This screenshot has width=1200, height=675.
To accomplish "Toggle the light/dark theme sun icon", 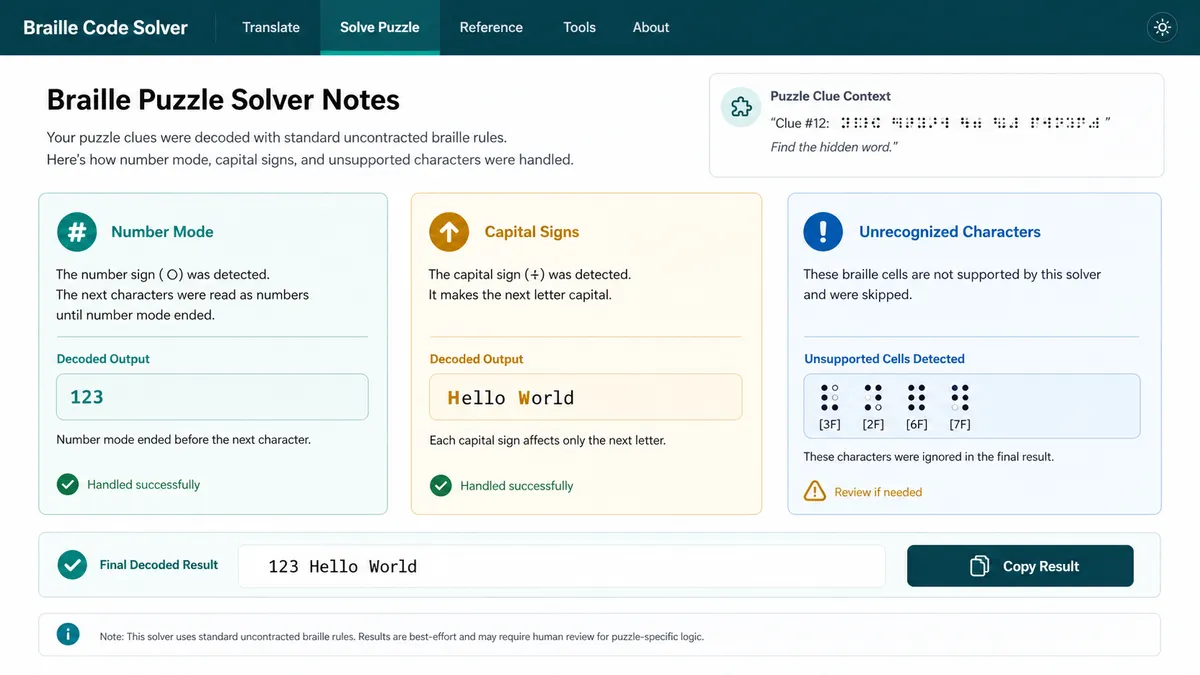I will [x=1162, y=28].
